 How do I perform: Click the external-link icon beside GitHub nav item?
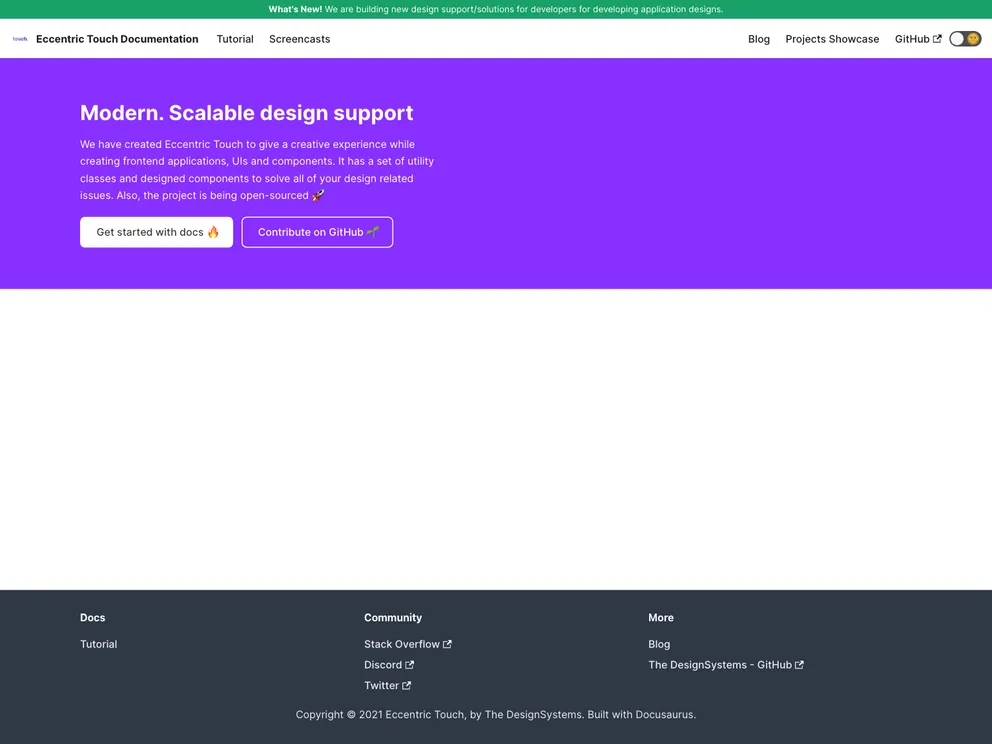click(937, 38)
